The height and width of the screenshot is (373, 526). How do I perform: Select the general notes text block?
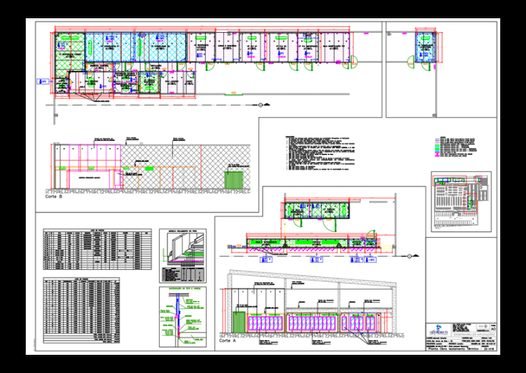320,154
